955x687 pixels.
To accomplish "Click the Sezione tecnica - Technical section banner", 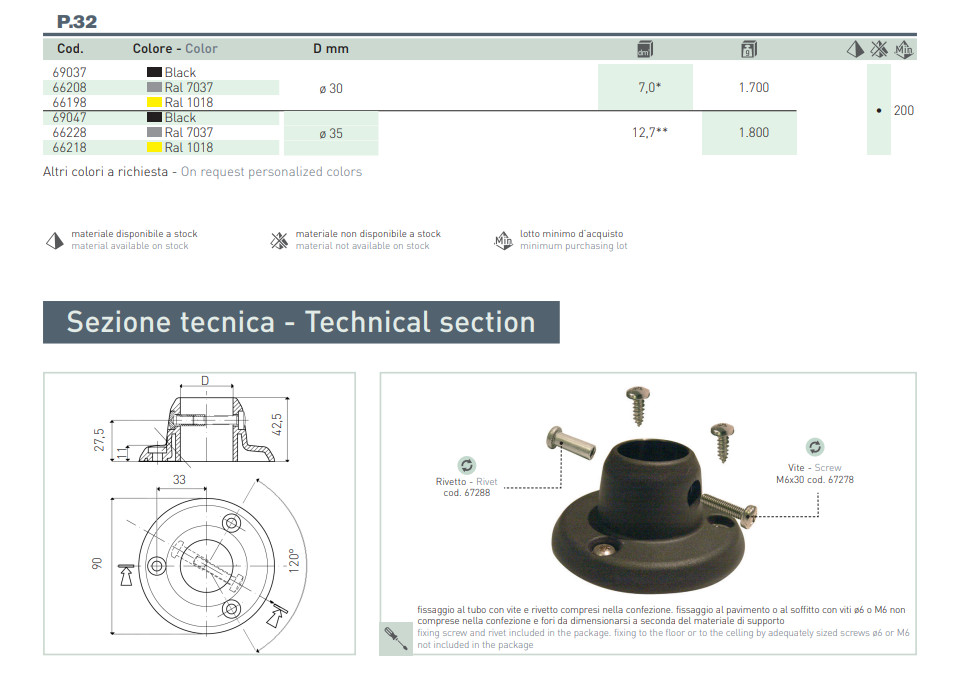I will (x=301, y=322).
